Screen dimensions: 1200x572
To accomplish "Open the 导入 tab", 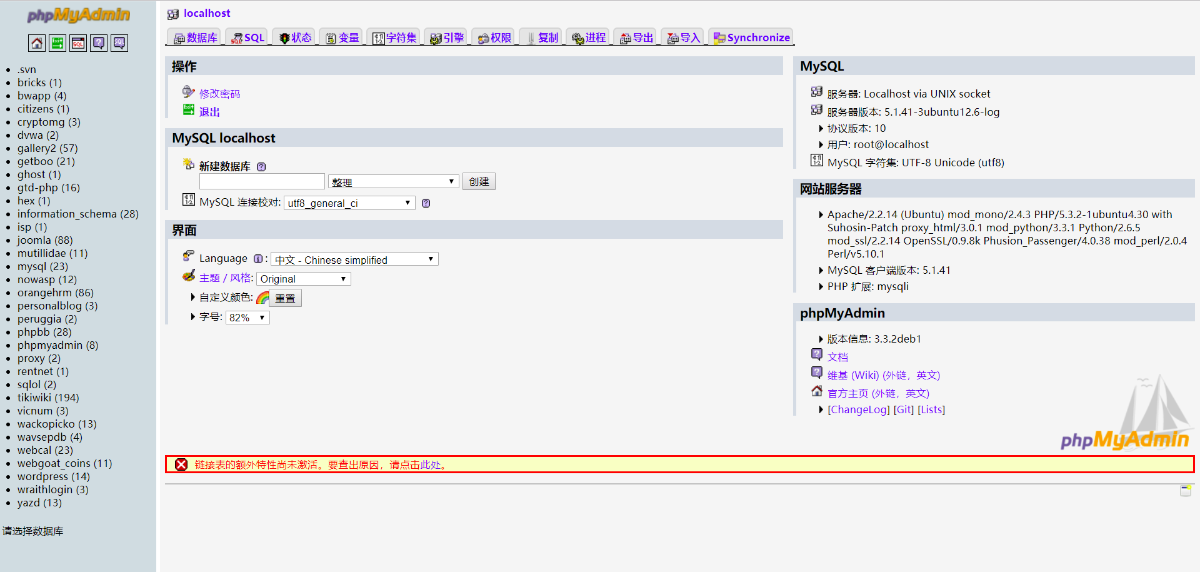I will click(683, 37).
